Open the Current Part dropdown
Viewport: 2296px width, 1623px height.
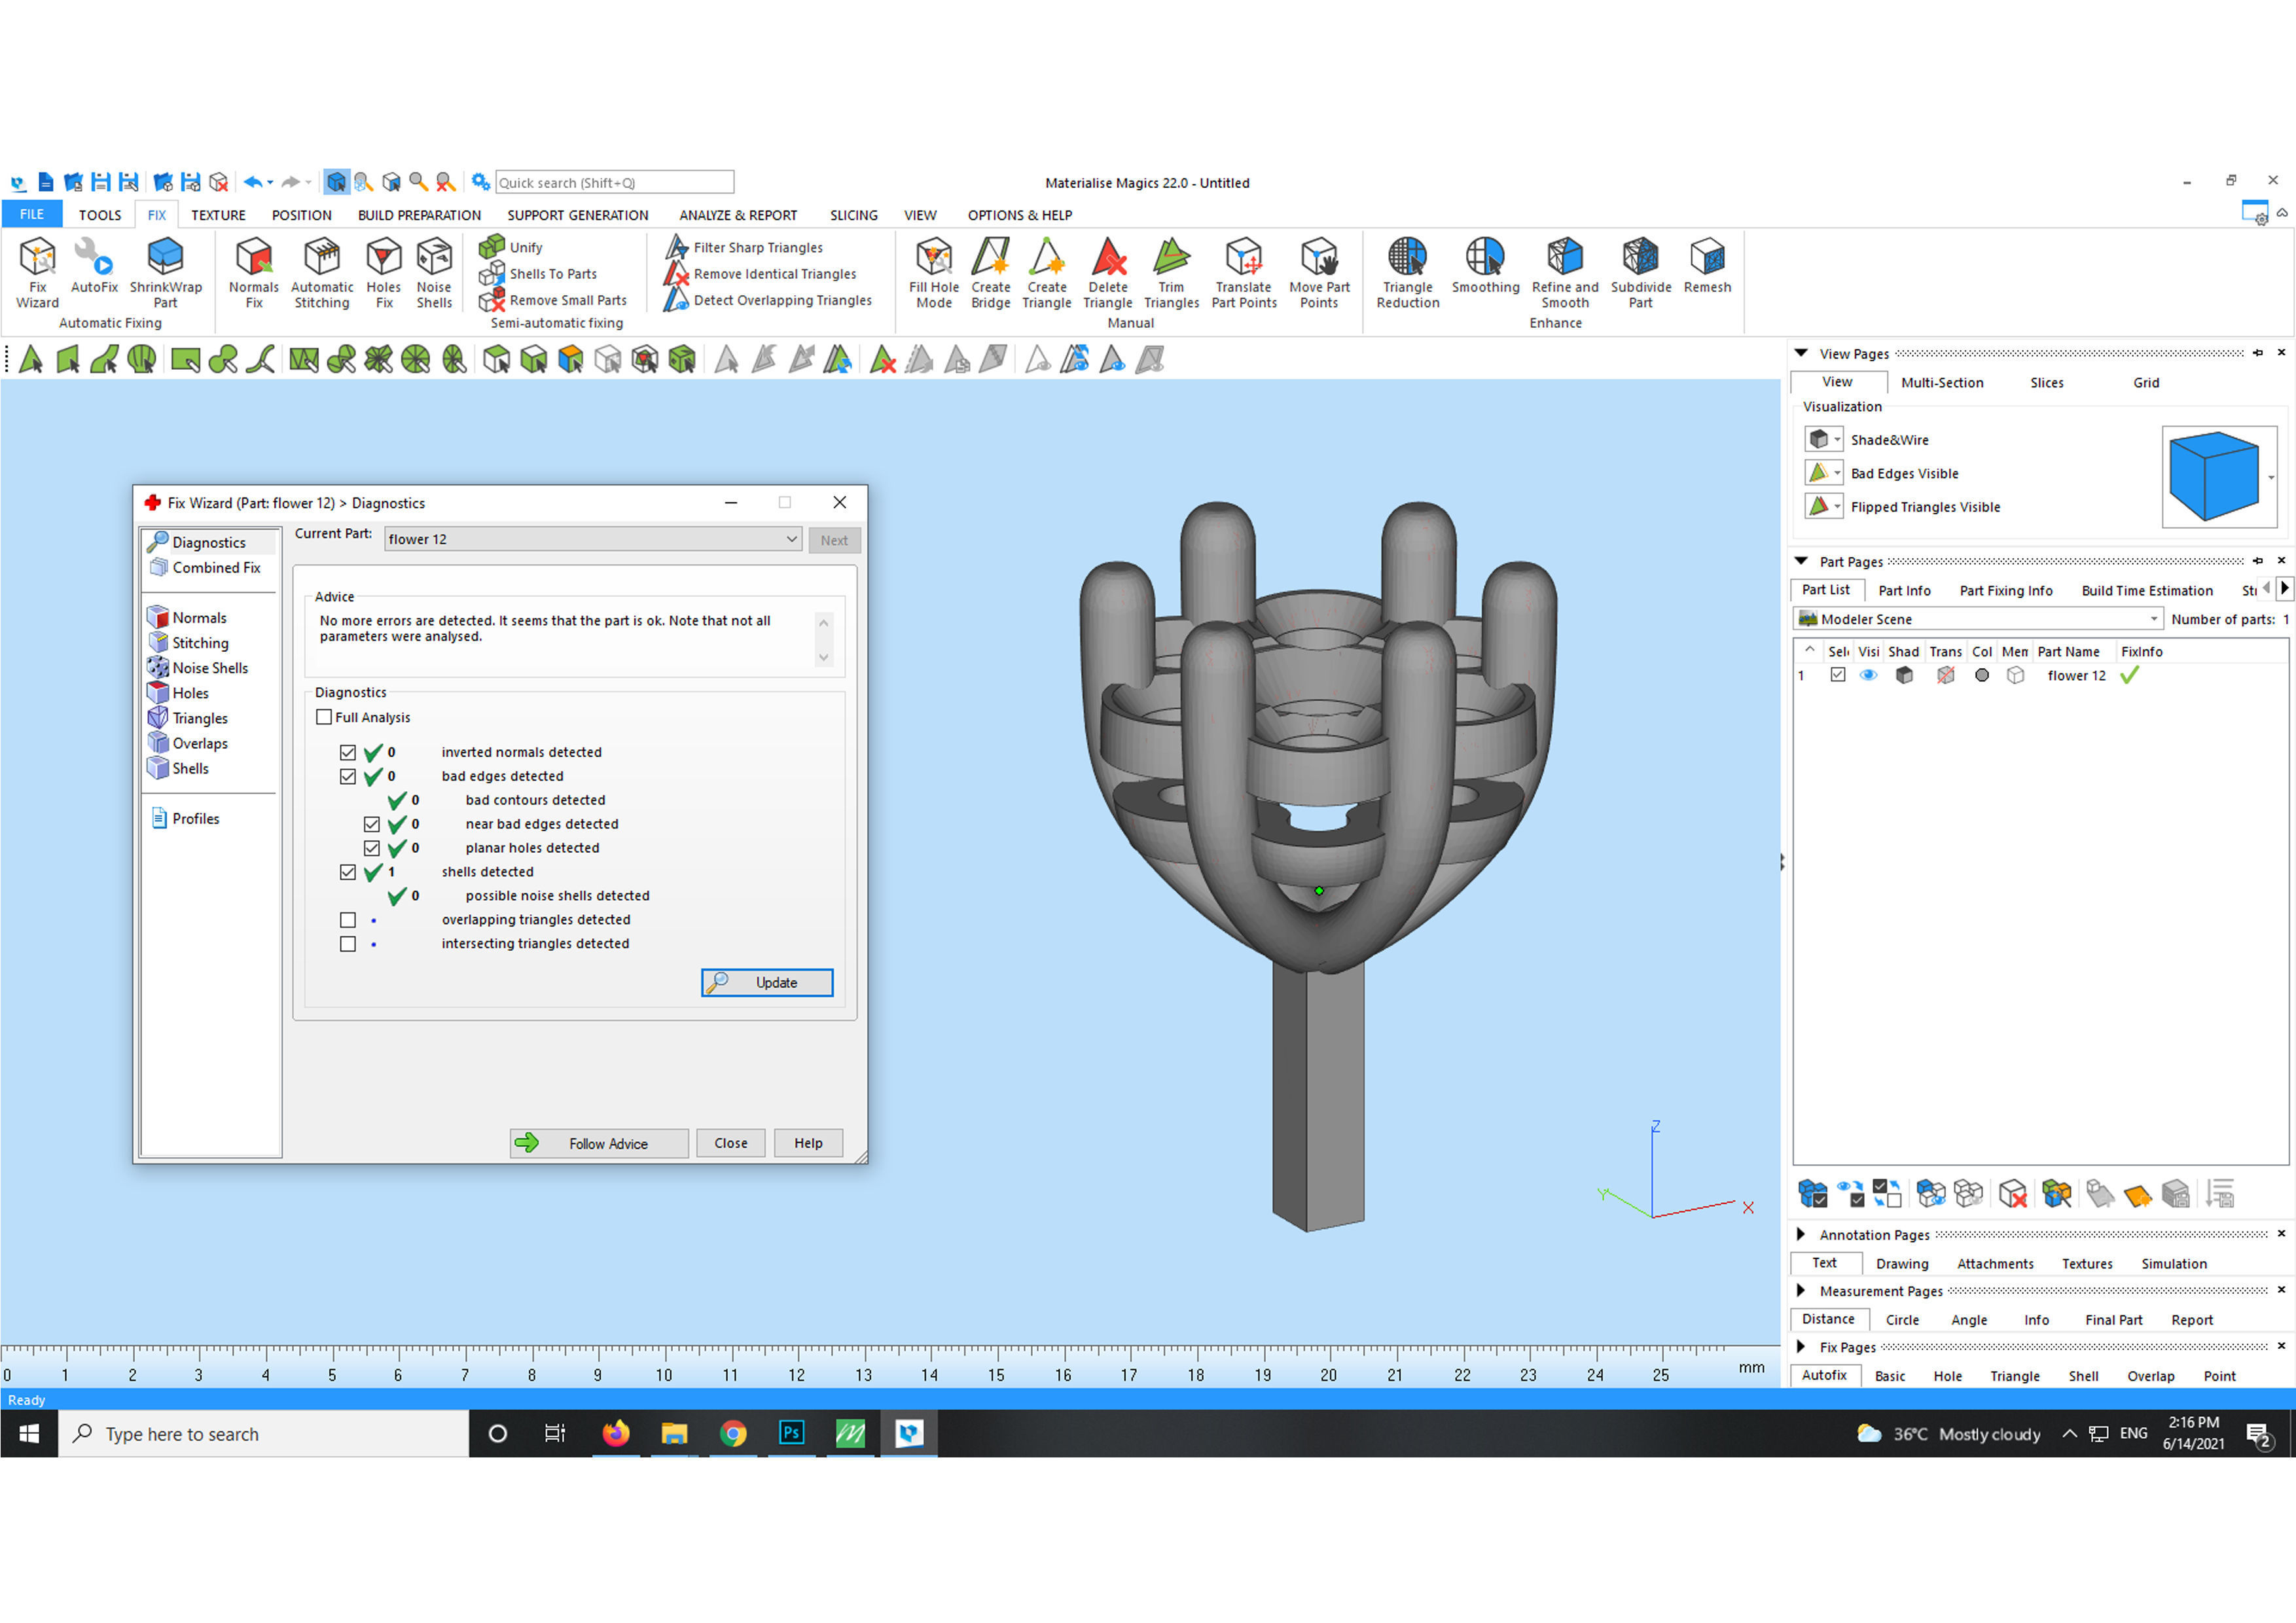[791, 539]
